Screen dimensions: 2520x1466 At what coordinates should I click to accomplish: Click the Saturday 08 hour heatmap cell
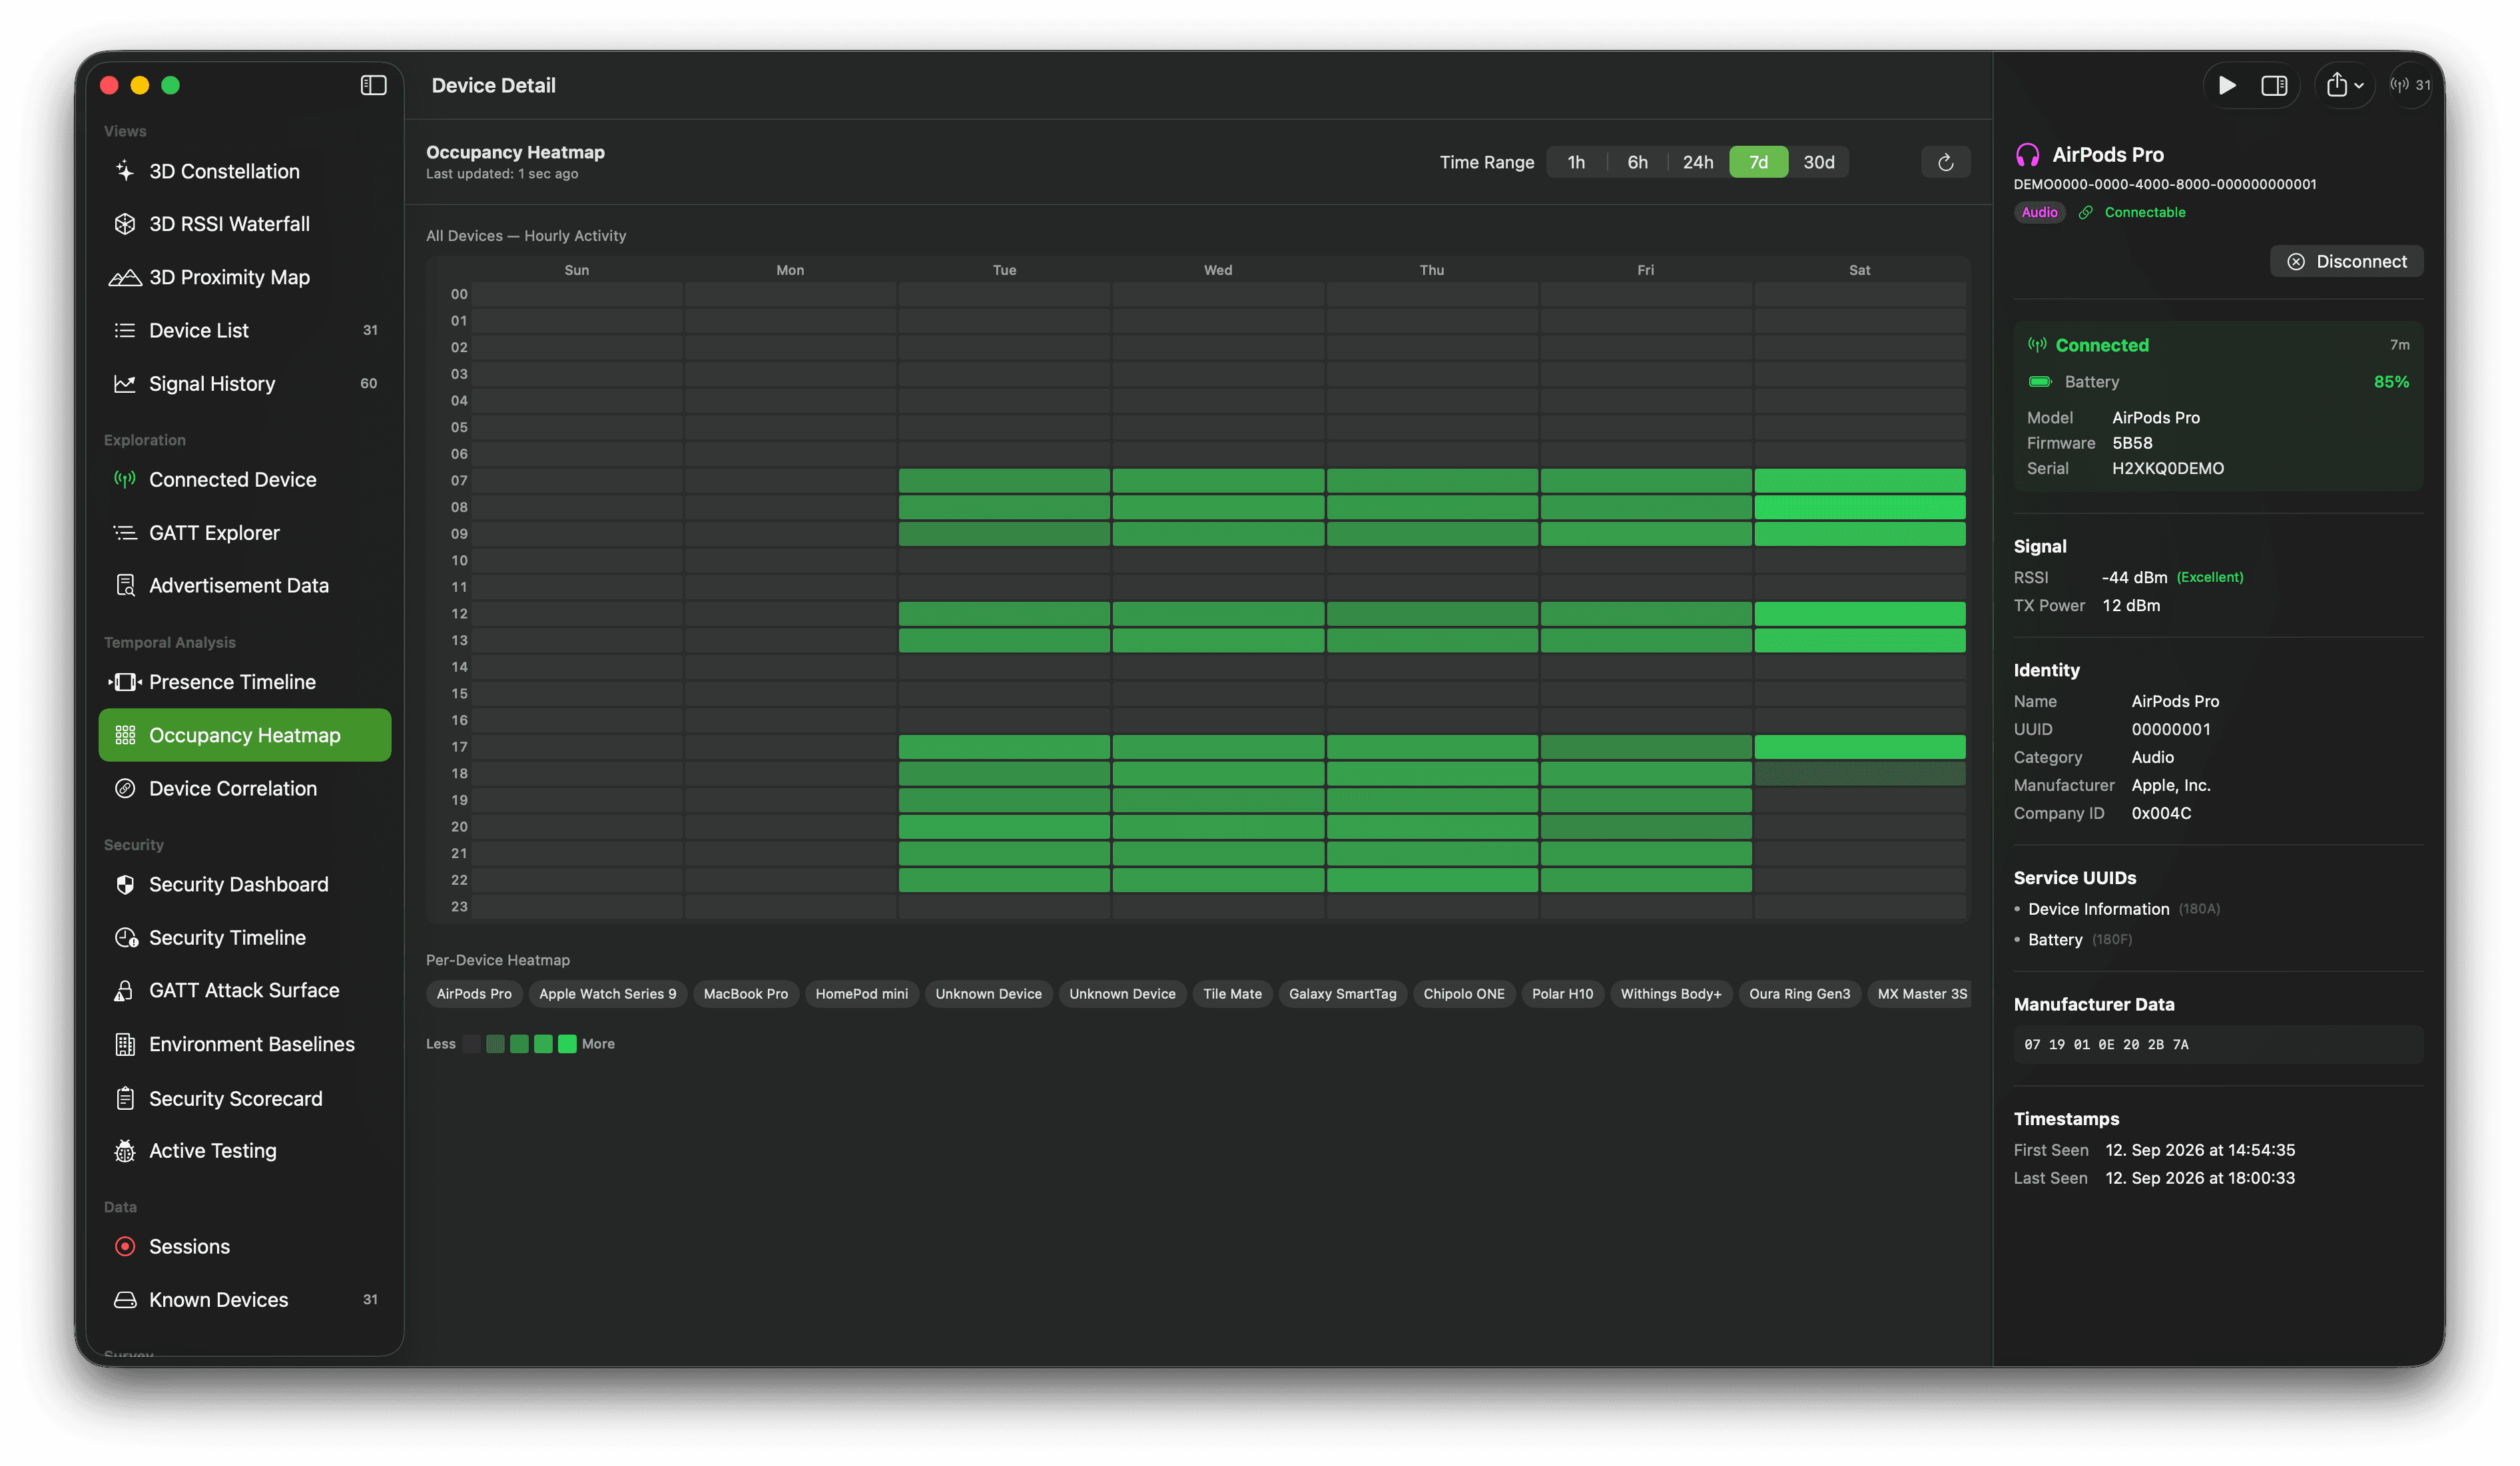[1859, 507]
